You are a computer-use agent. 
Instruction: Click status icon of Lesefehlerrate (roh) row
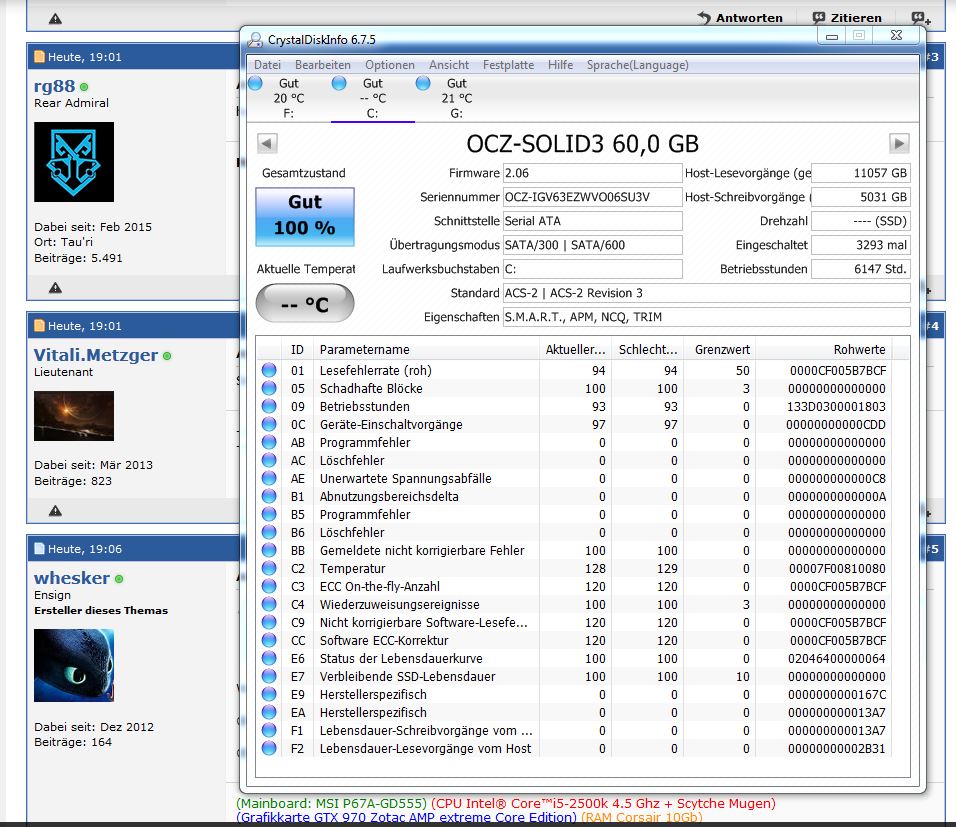[269, 370]
